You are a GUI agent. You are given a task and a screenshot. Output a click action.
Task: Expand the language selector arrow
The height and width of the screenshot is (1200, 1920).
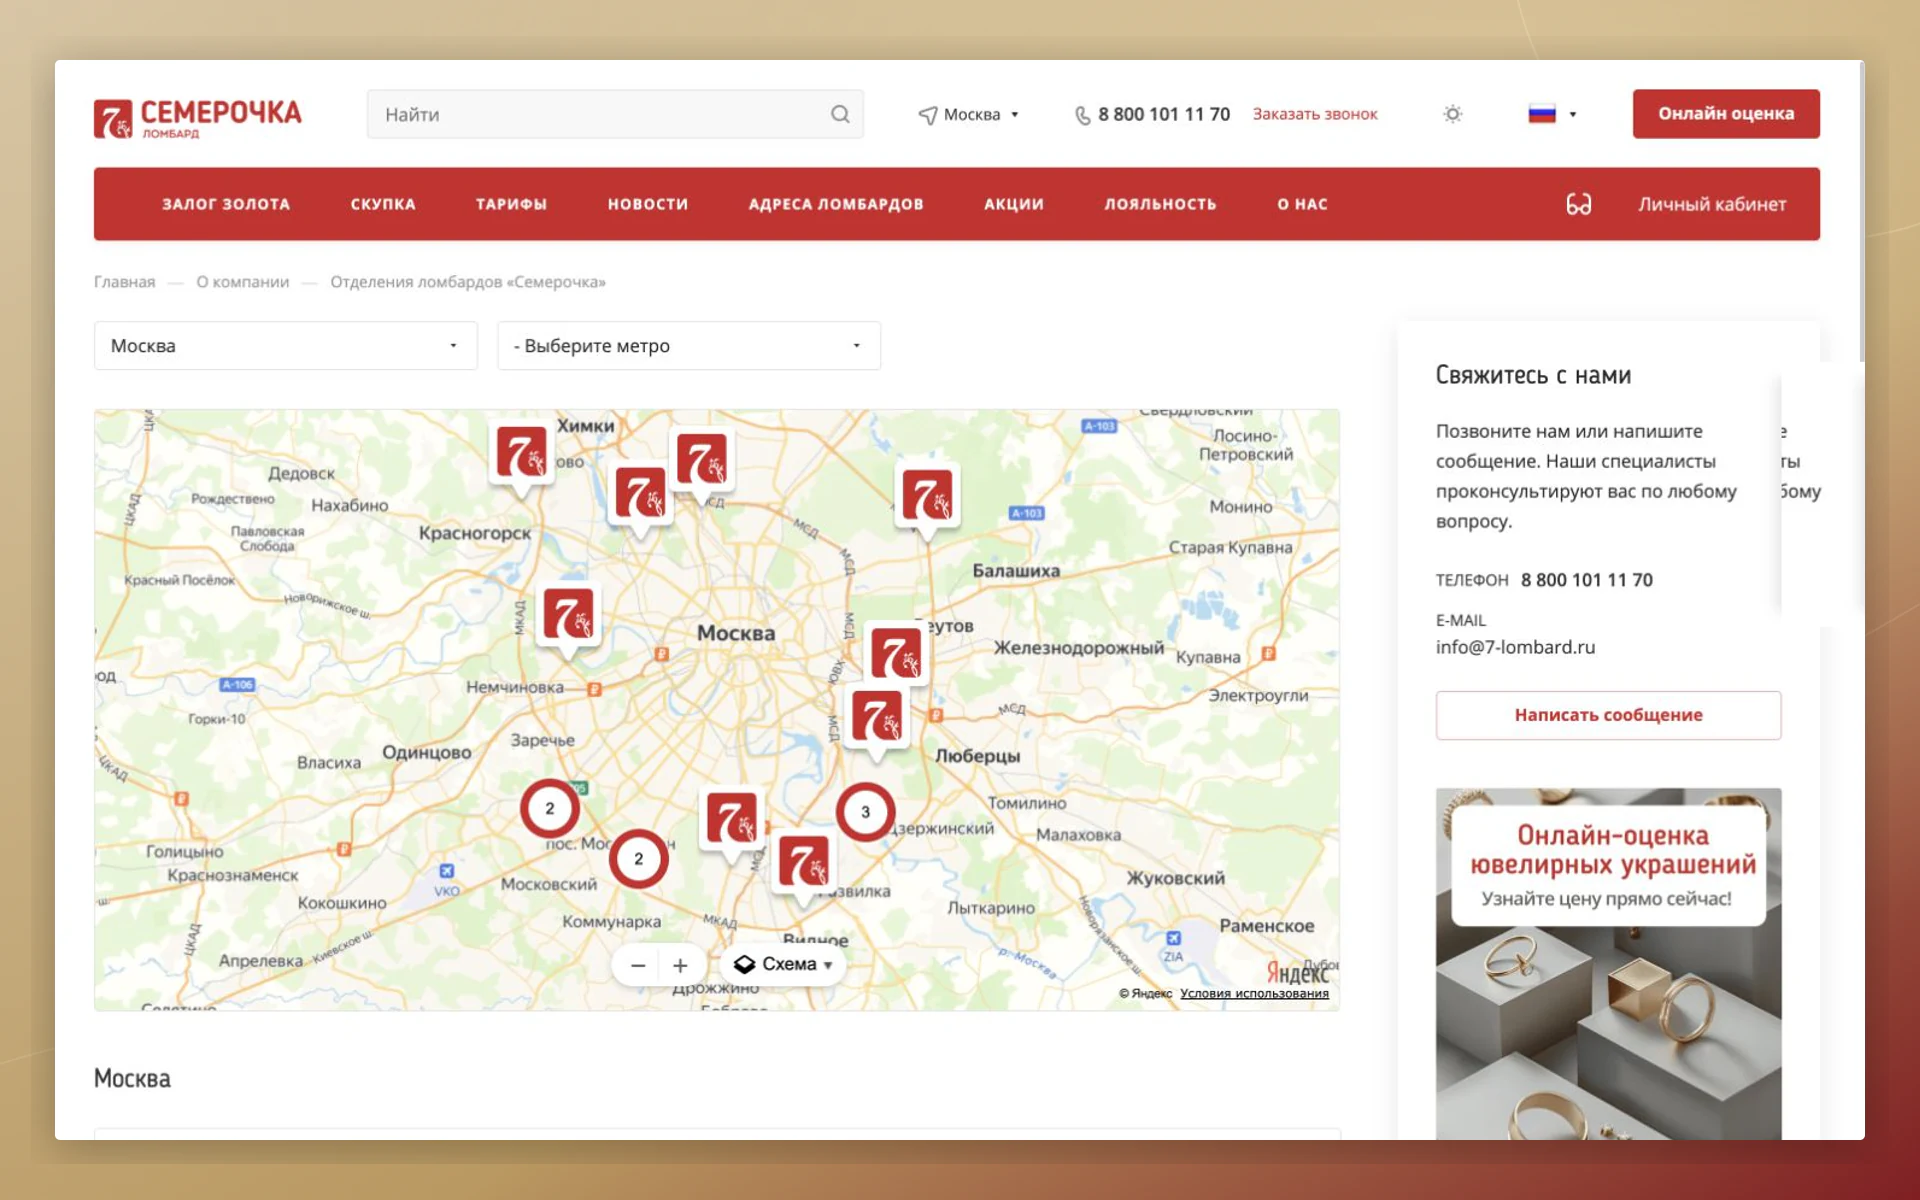pyautogui.click(x=1573, y=114)
